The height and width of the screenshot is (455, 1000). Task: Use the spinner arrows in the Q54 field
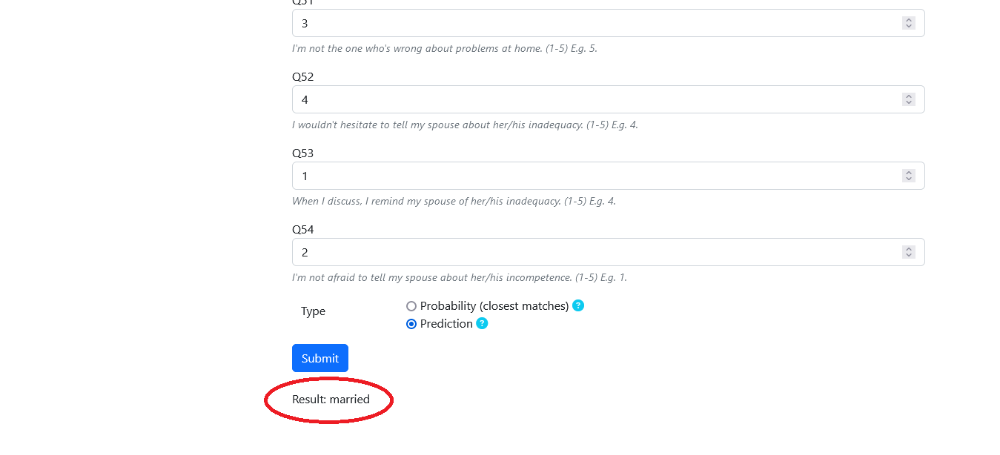908,252
